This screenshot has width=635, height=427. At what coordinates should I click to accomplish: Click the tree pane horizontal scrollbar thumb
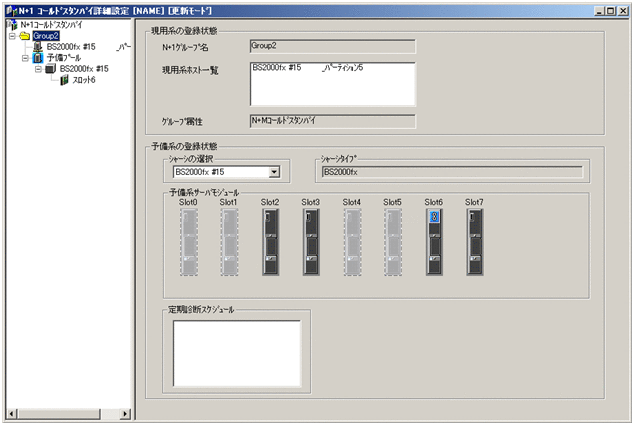58,414
